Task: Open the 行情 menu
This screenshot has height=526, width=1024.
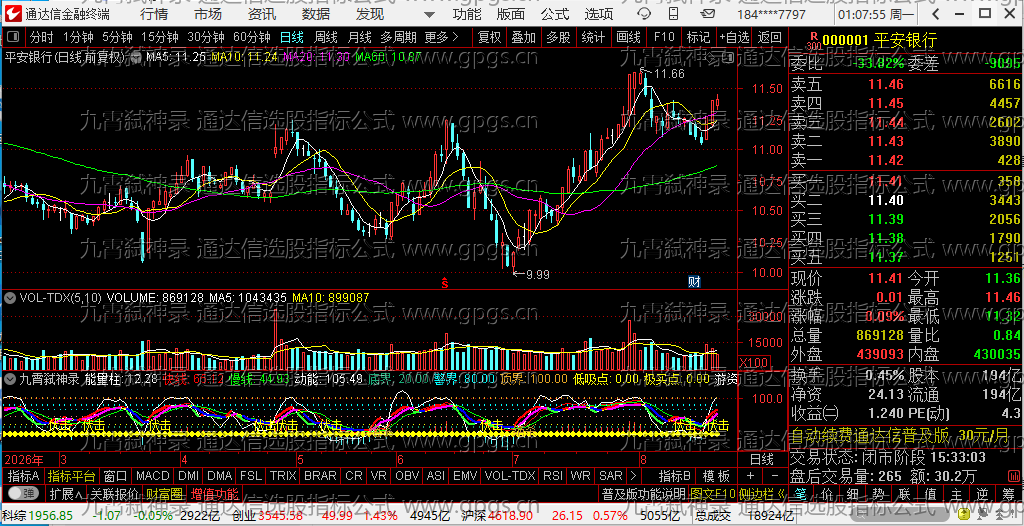Action: (x=153, y=14)
